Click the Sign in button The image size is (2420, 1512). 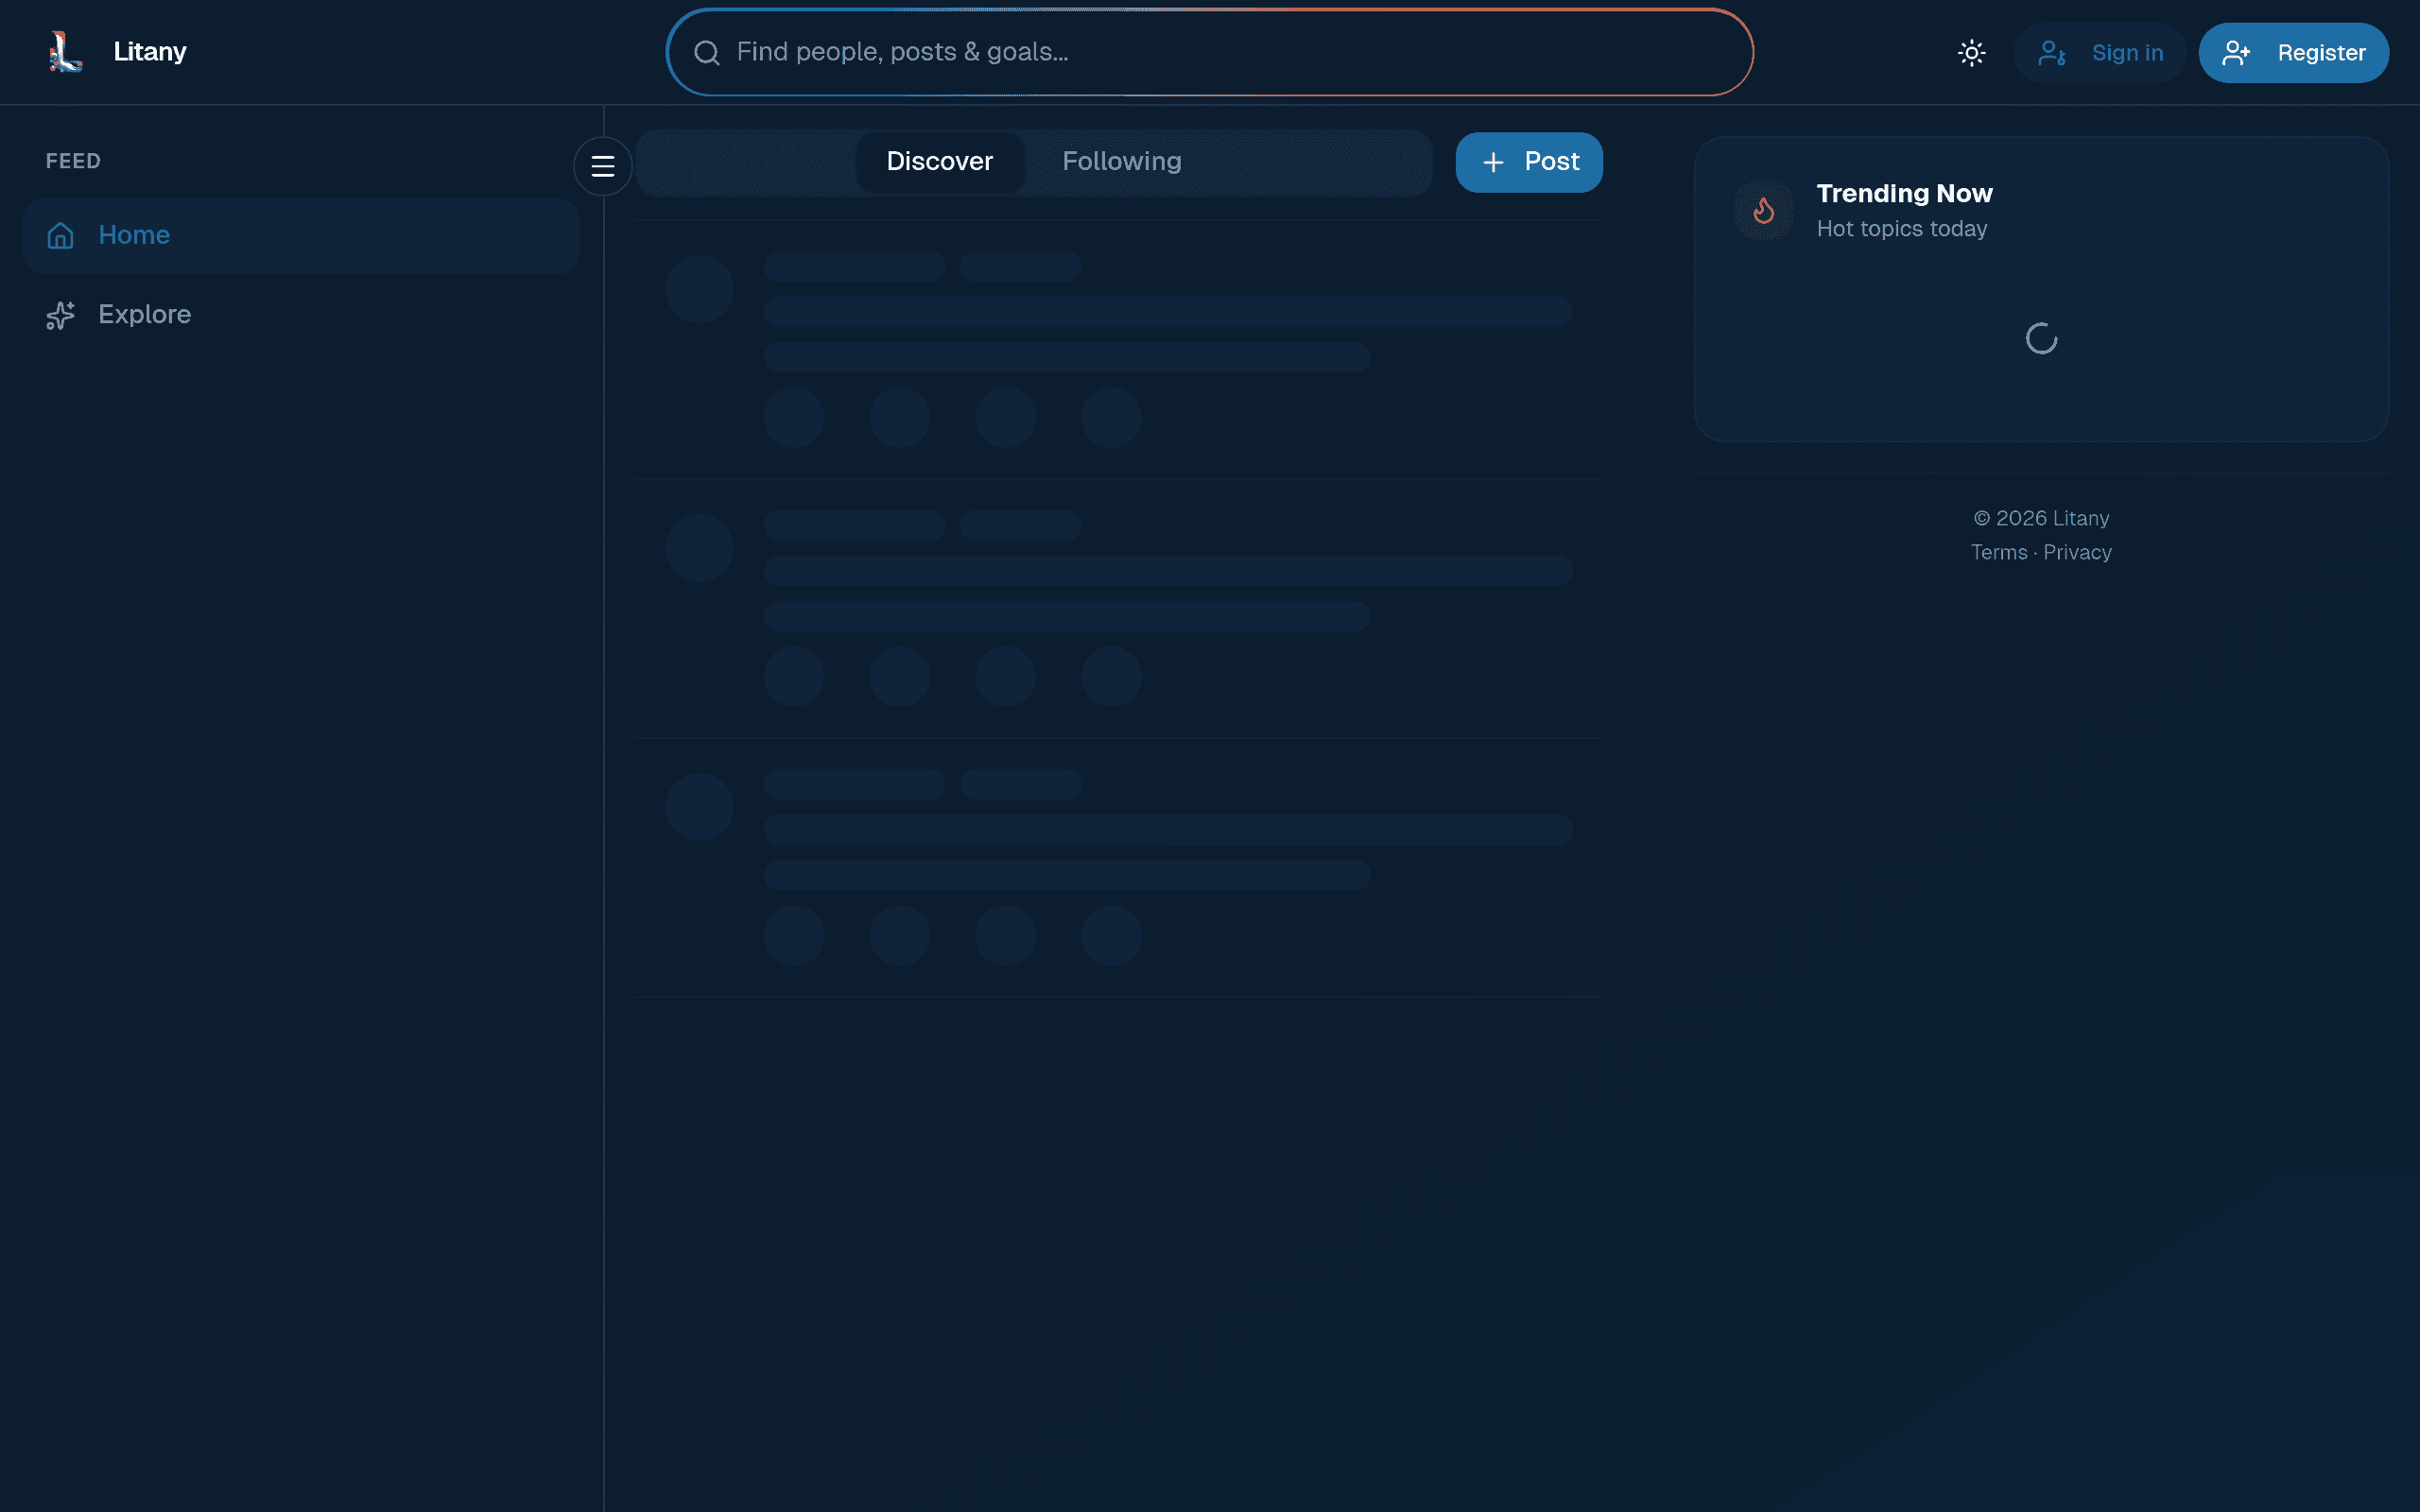point(2099,53)
